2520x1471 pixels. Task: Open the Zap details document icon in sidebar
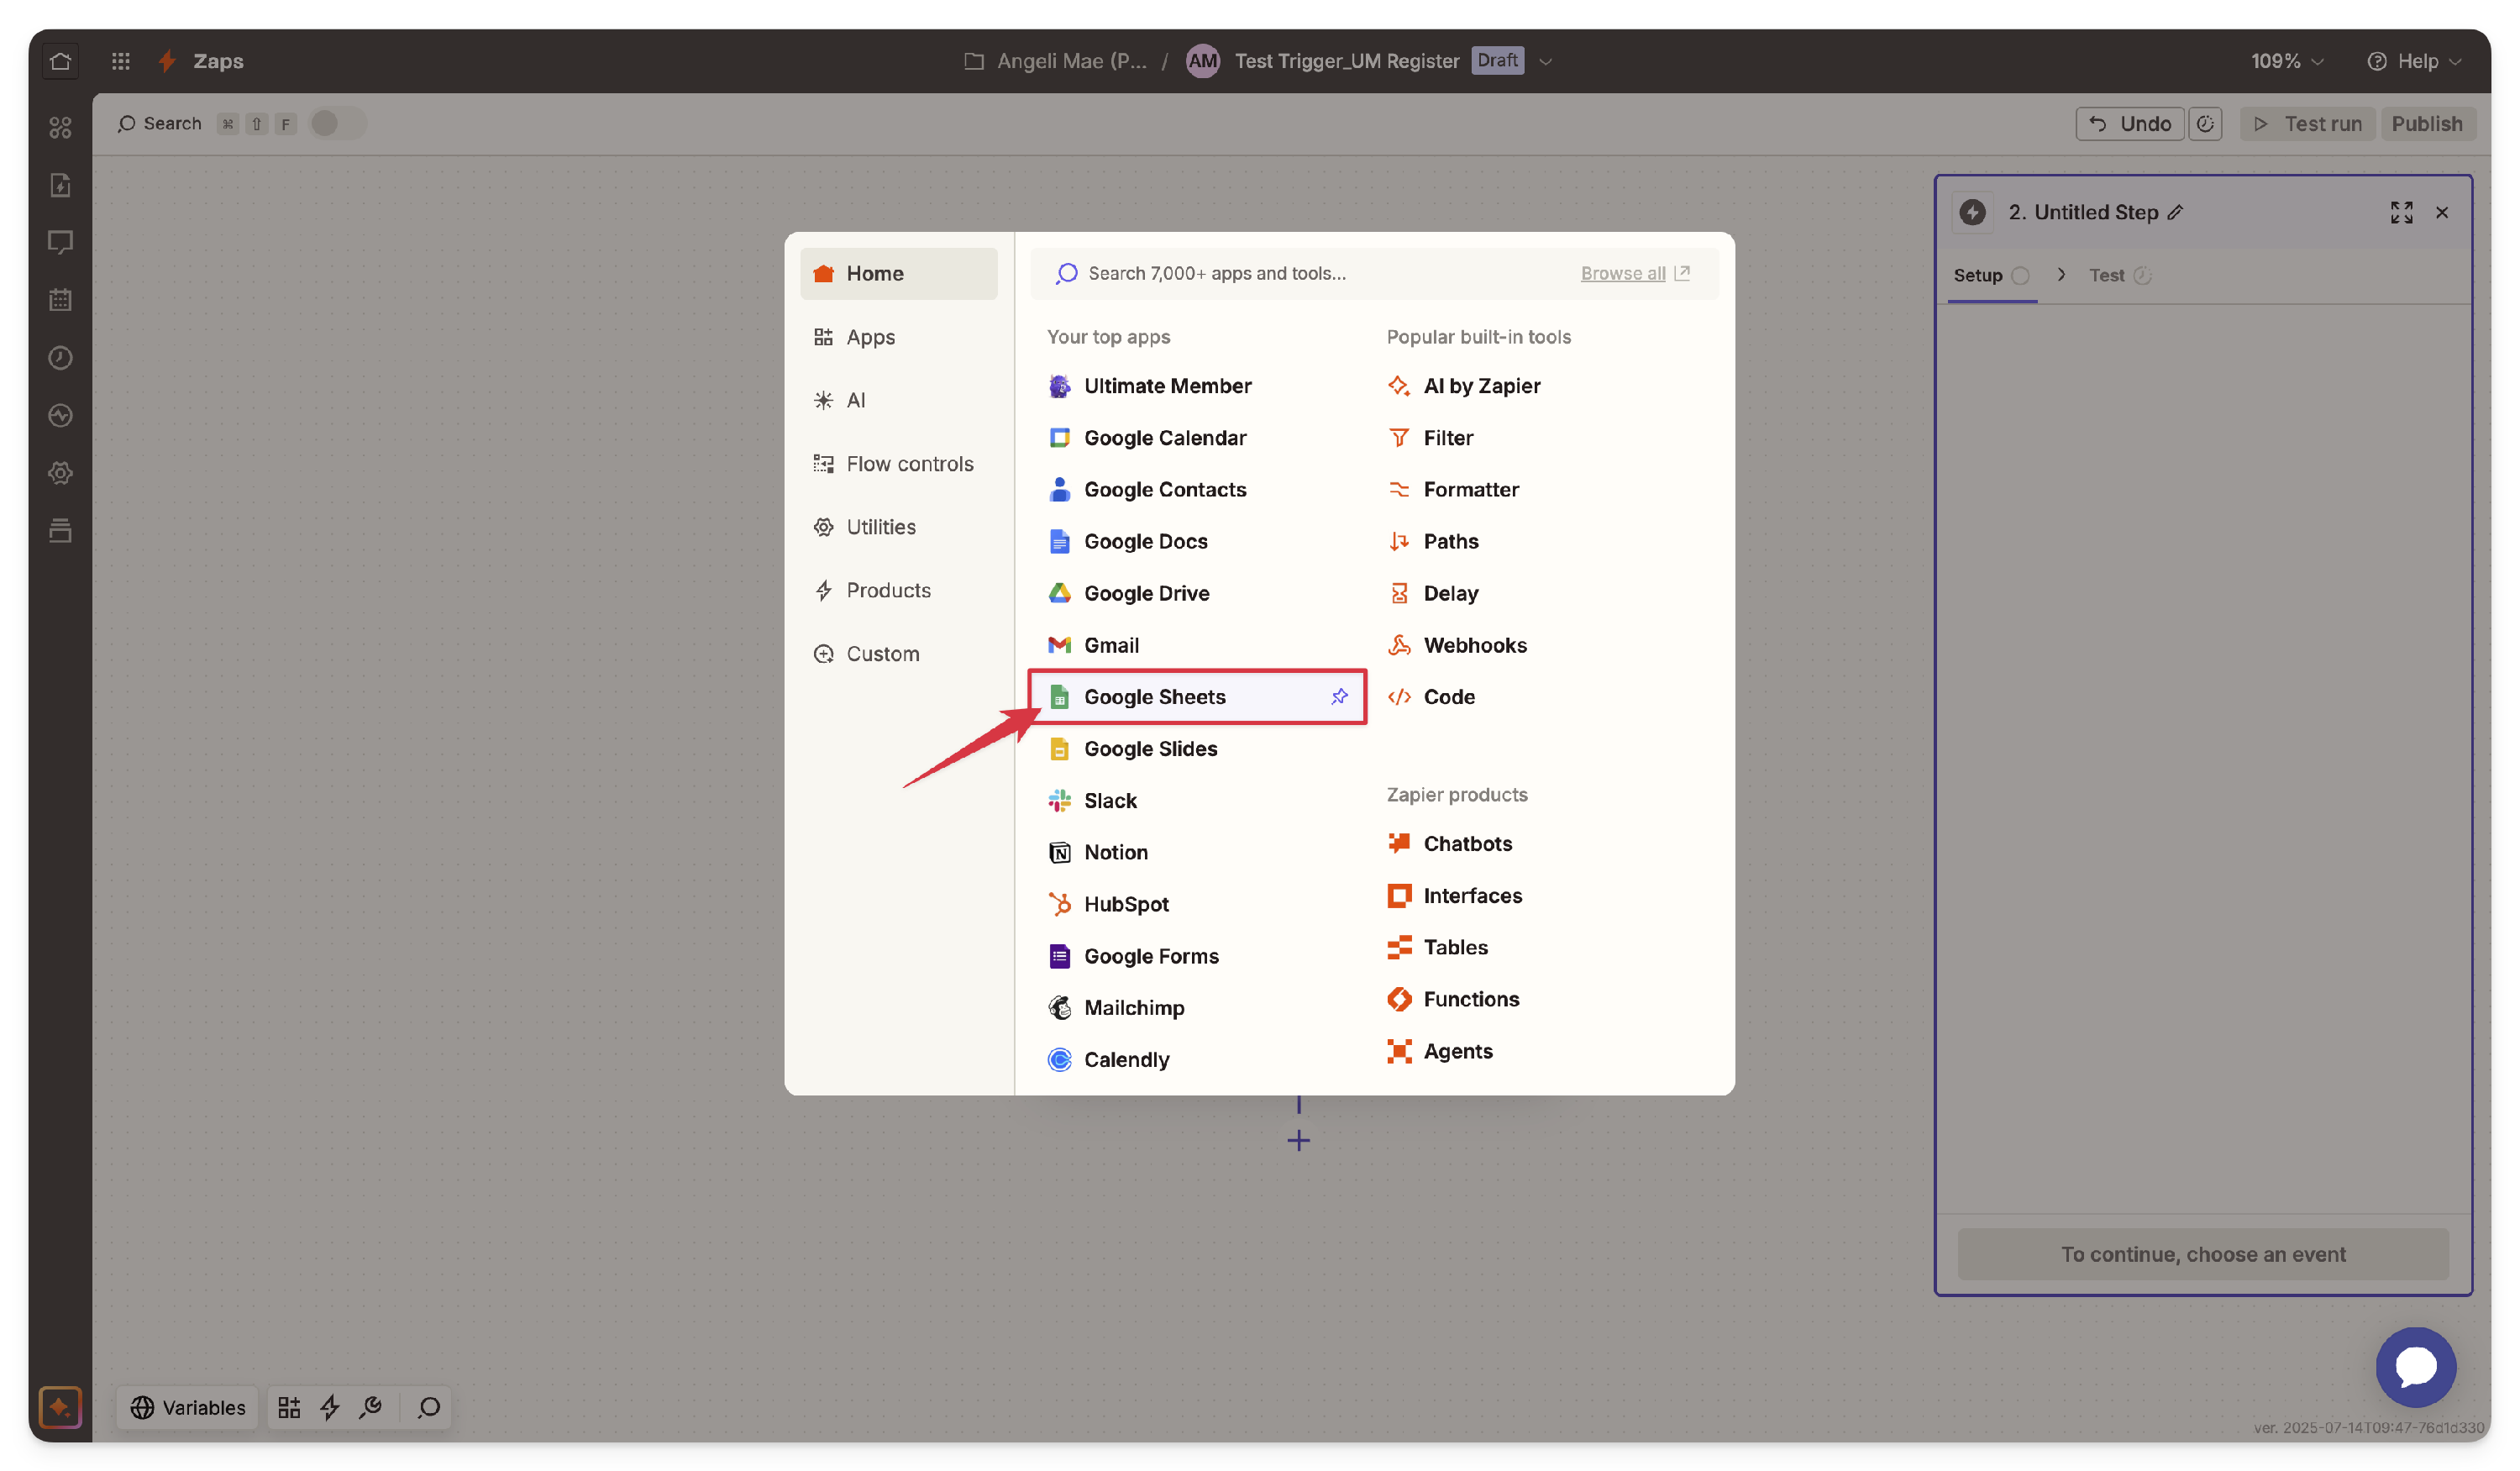click(x=60, y=185)
